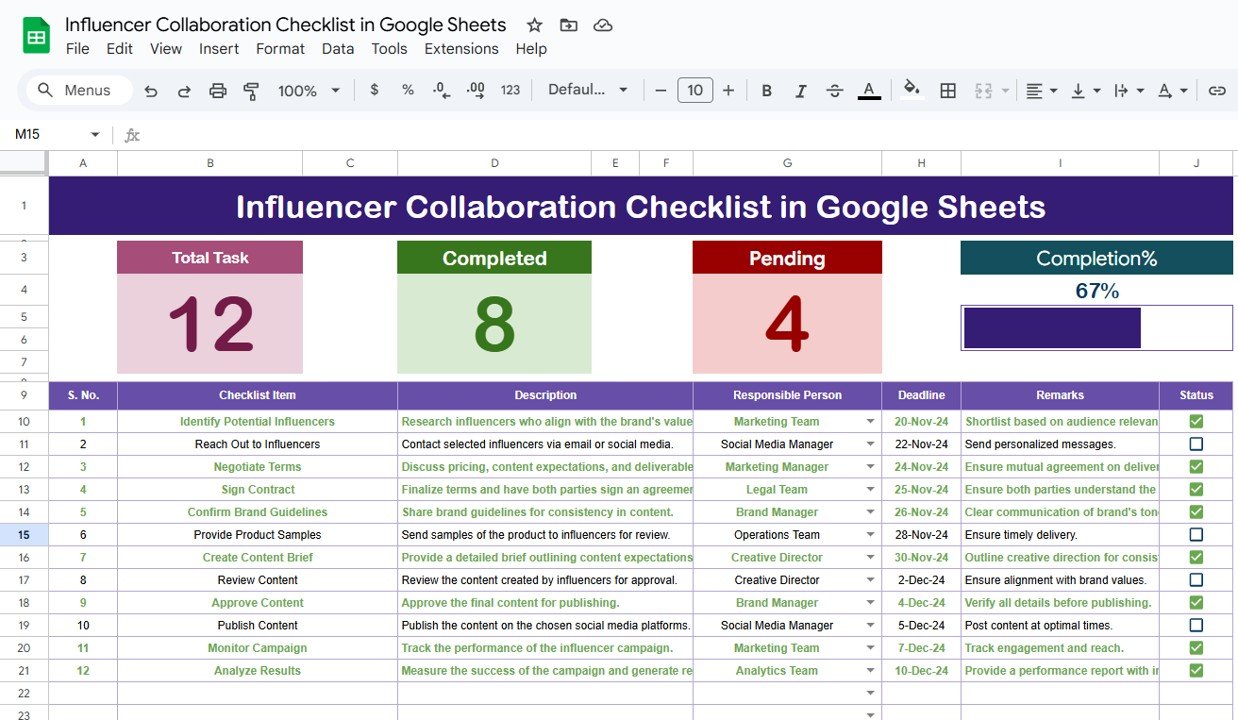Search the Menus box
Image resolution: width=1238 pixels, height=720 pixels.
click(79, 91)
